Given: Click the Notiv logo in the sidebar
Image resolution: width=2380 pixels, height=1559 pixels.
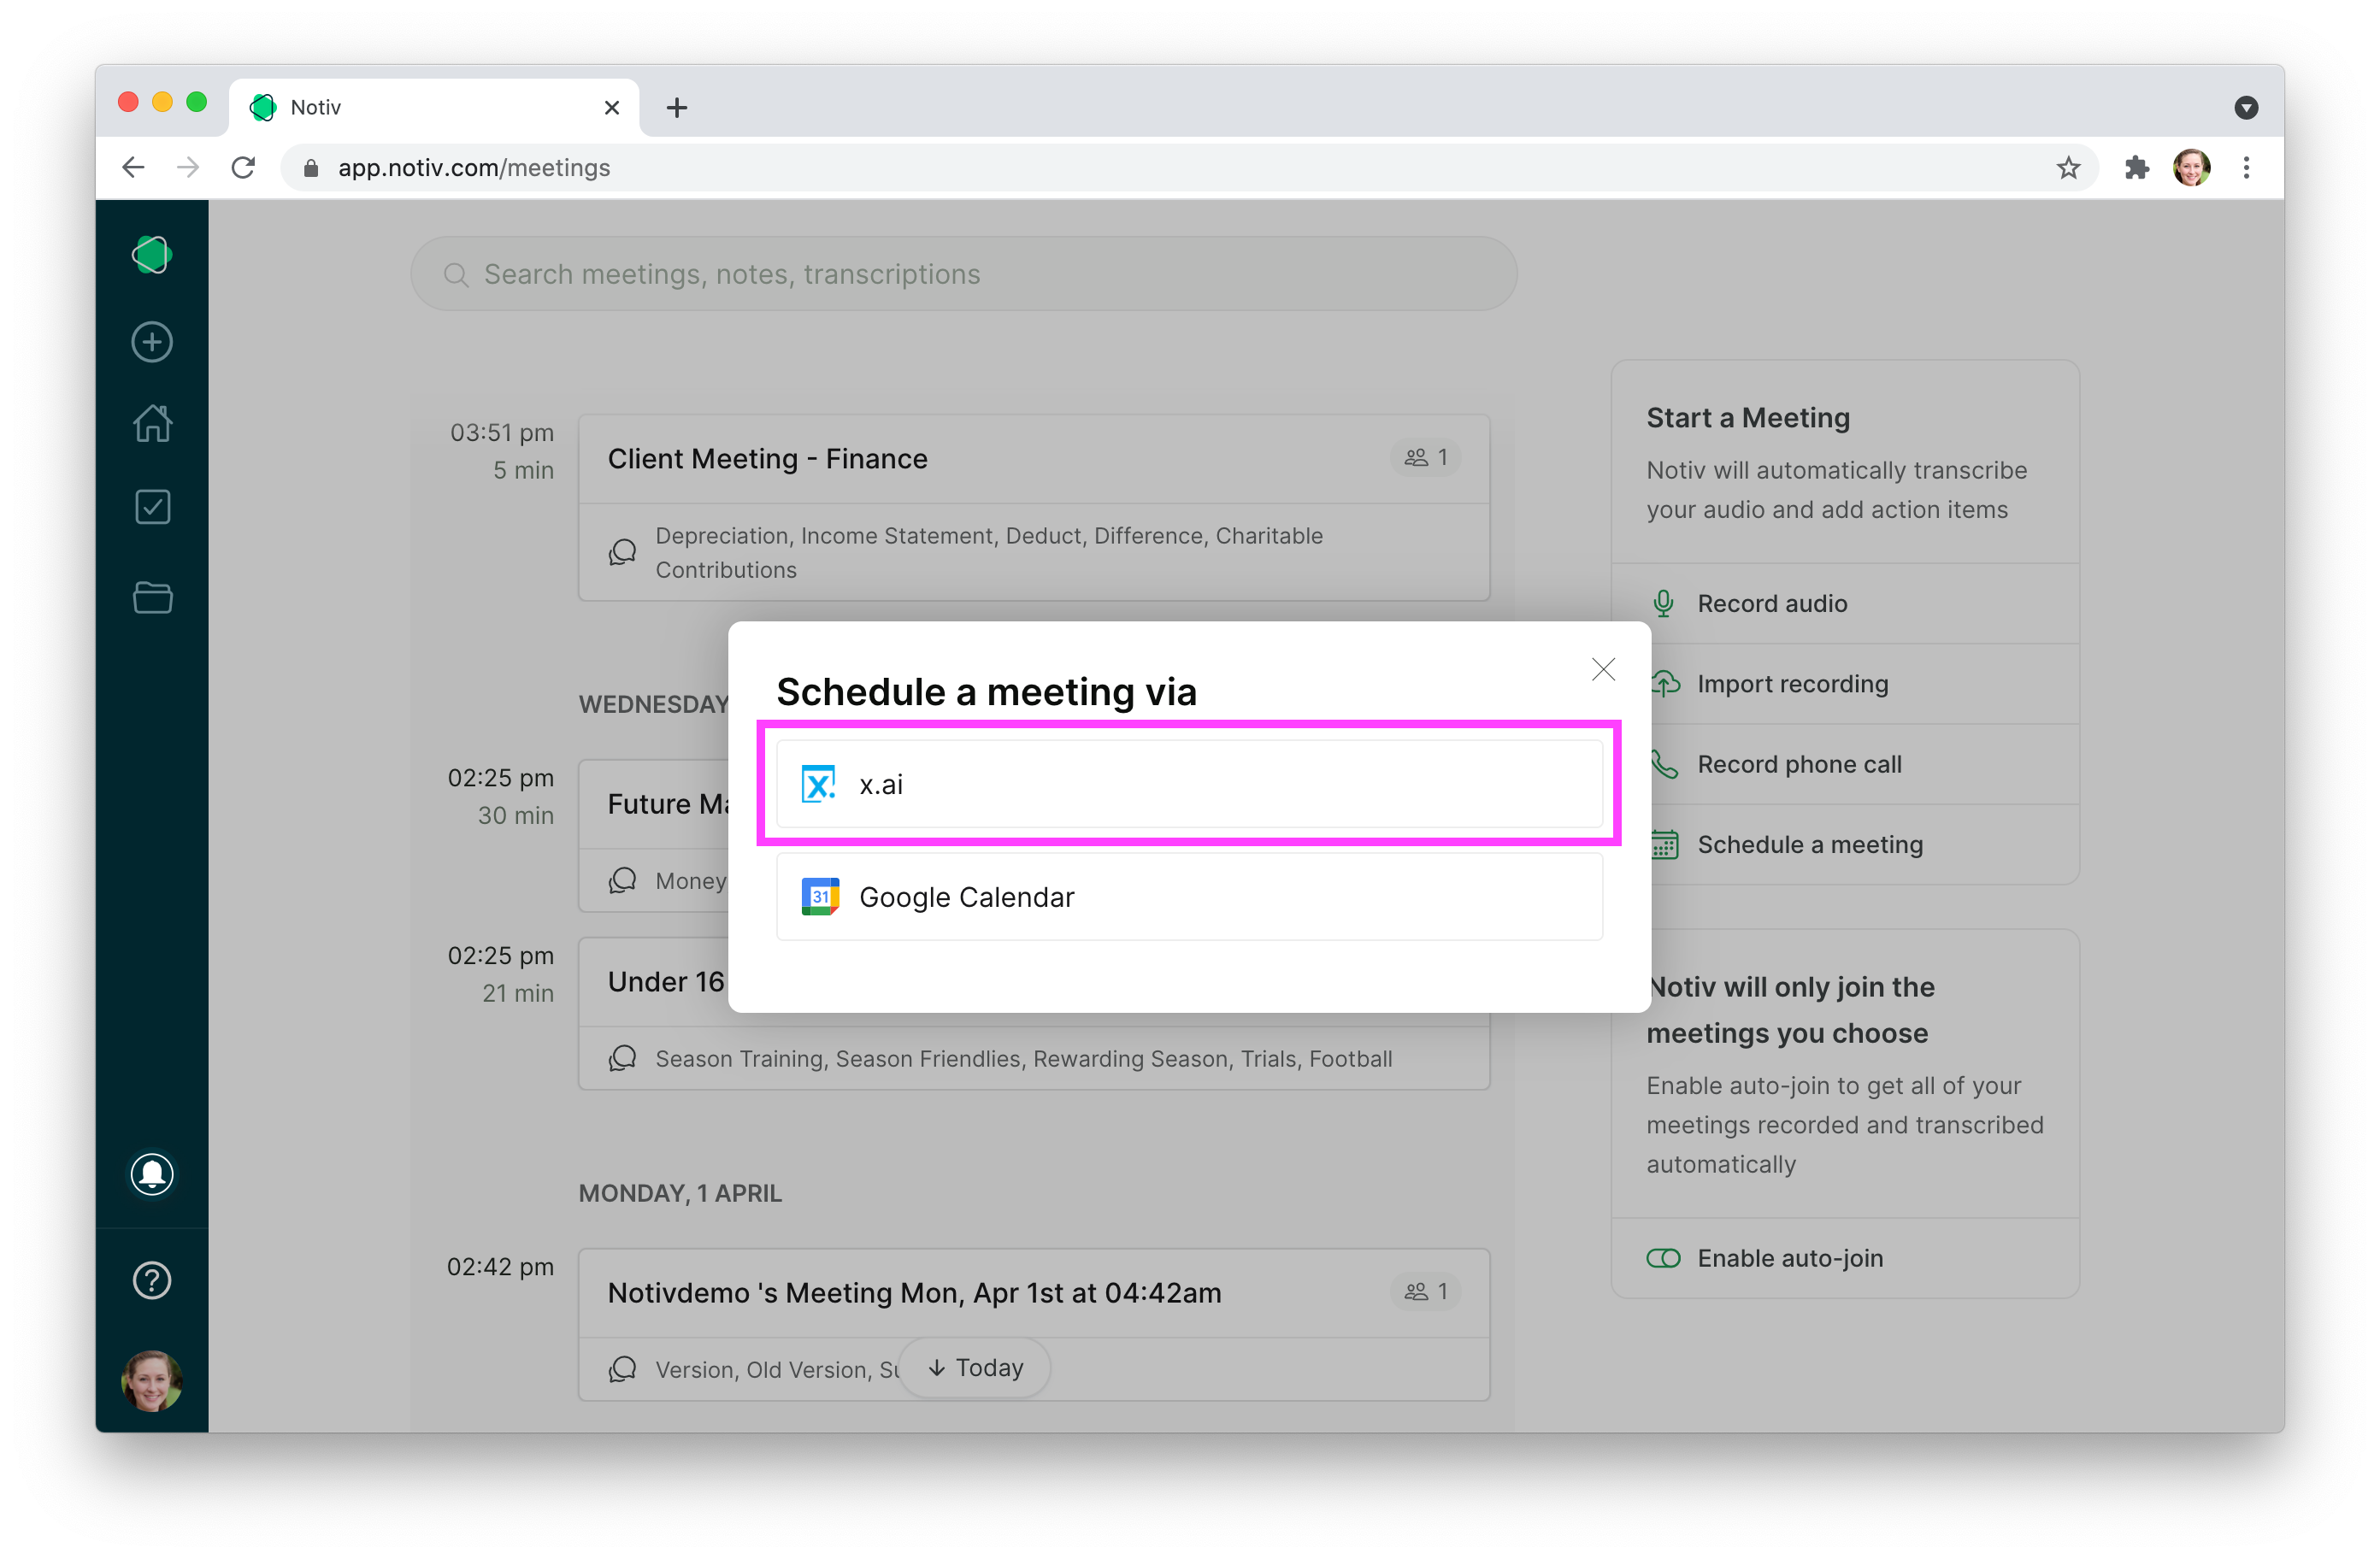Looking at the screenshot, I should tap(152, 254).
